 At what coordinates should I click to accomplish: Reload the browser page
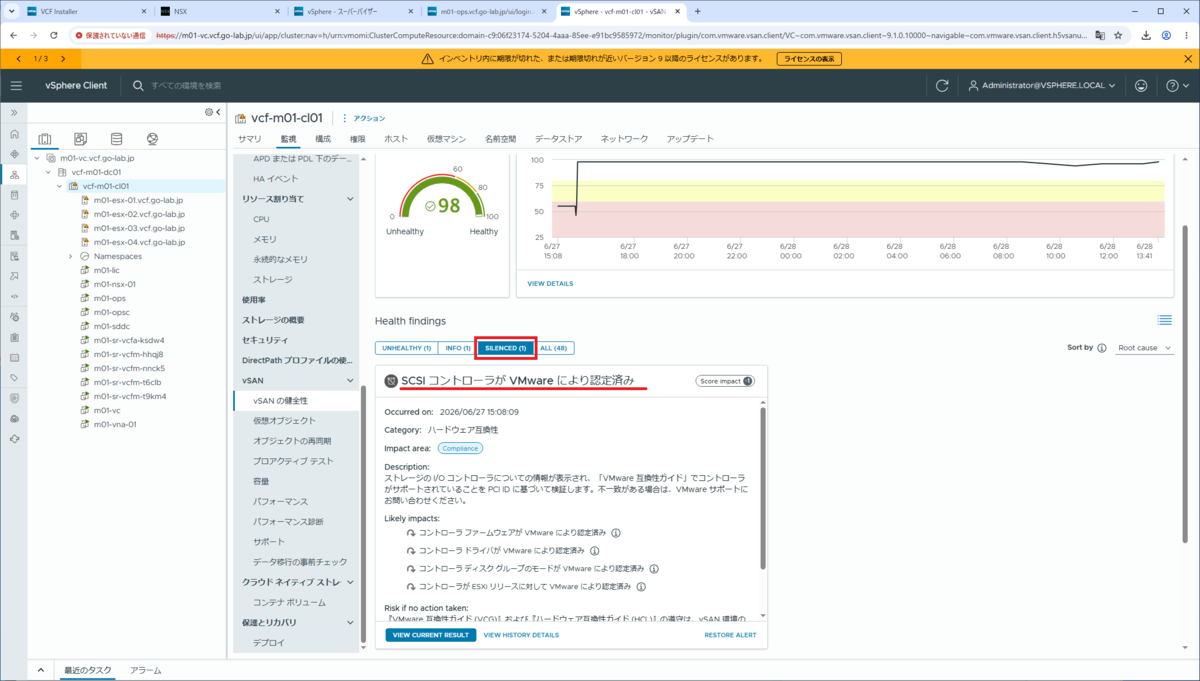point(55,35)
